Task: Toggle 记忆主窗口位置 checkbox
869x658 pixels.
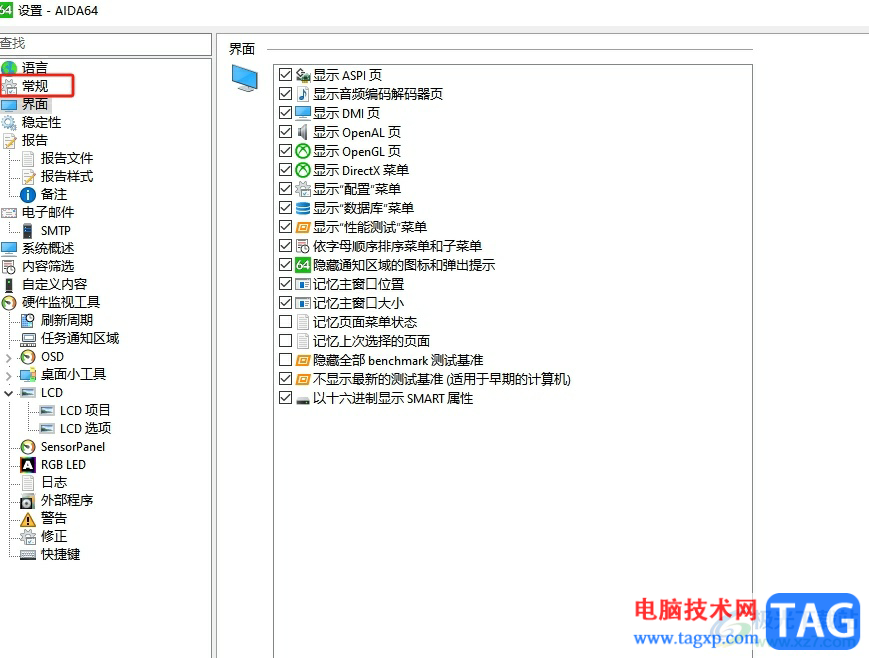Action: pyautogui.click(x=285, y=284)
